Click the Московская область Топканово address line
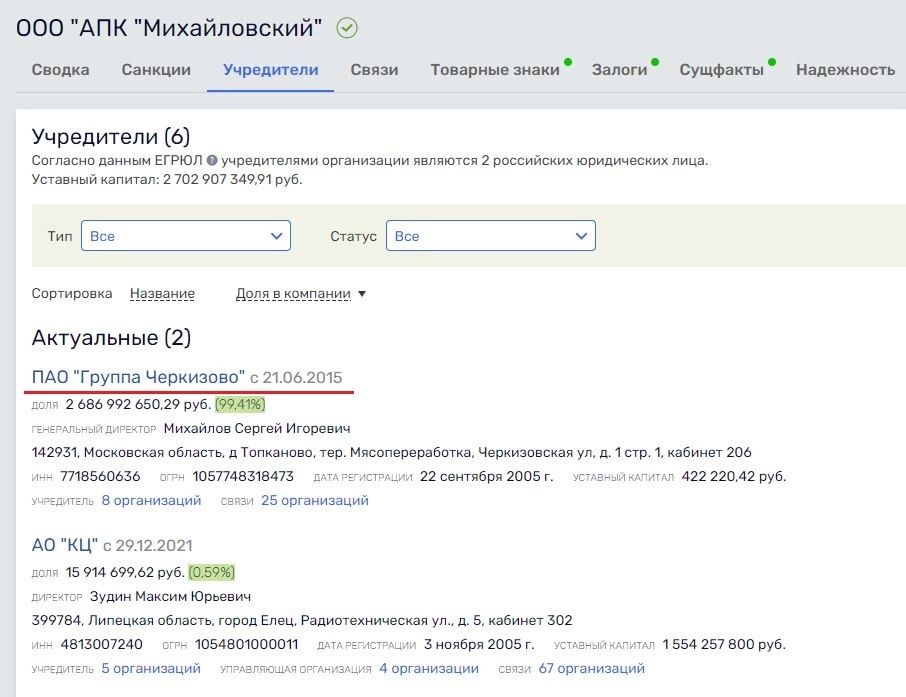The height and width of the screenshot is (697, 906). (391, 453)
